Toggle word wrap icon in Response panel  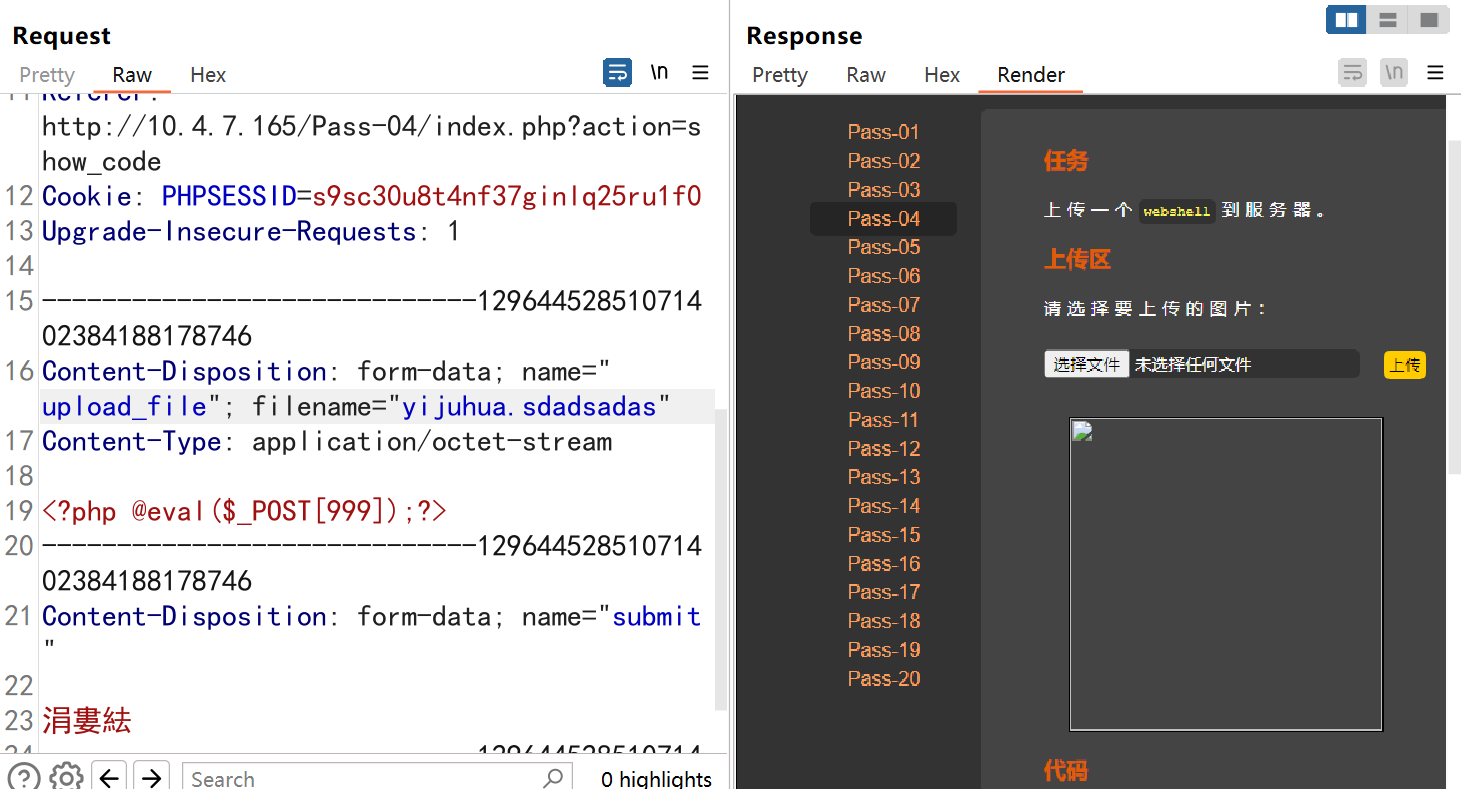coord(1353,73)
